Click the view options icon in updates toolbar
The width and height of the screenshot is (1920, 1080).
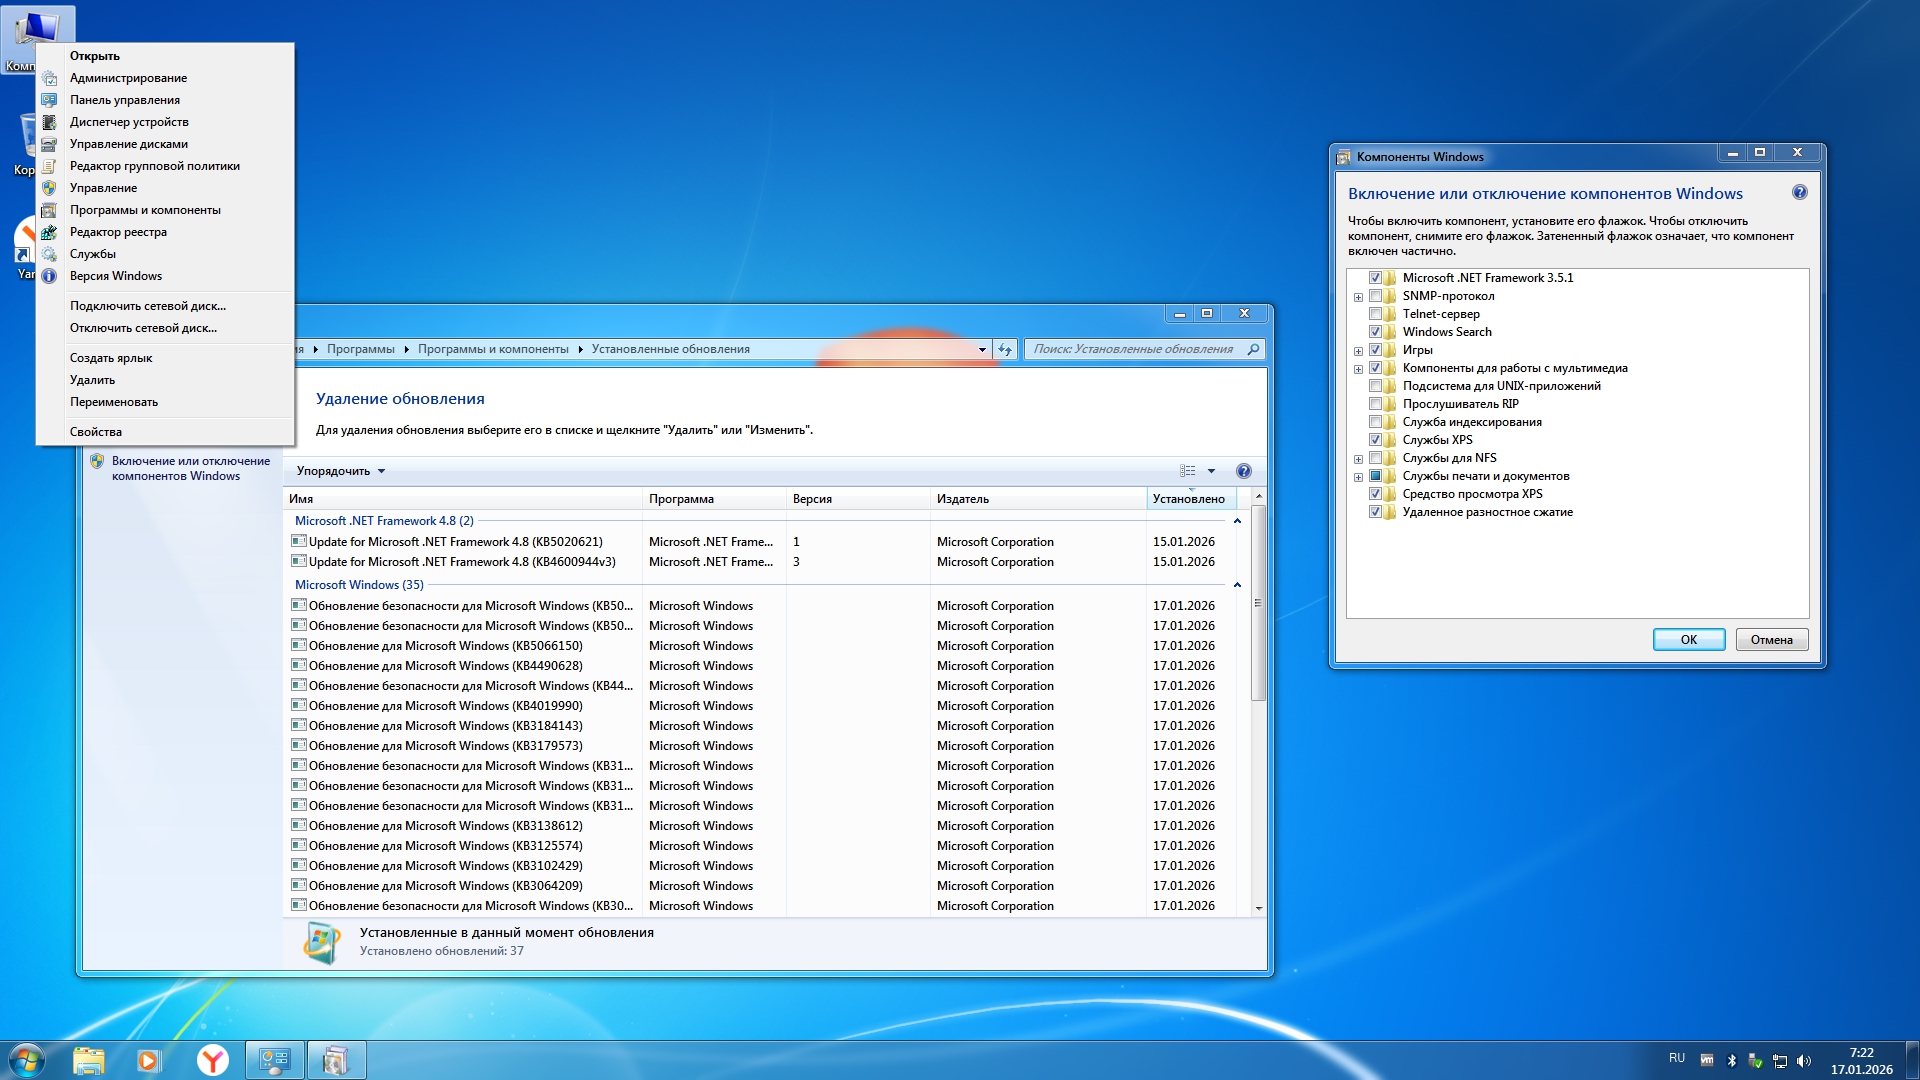point(1188,471)
